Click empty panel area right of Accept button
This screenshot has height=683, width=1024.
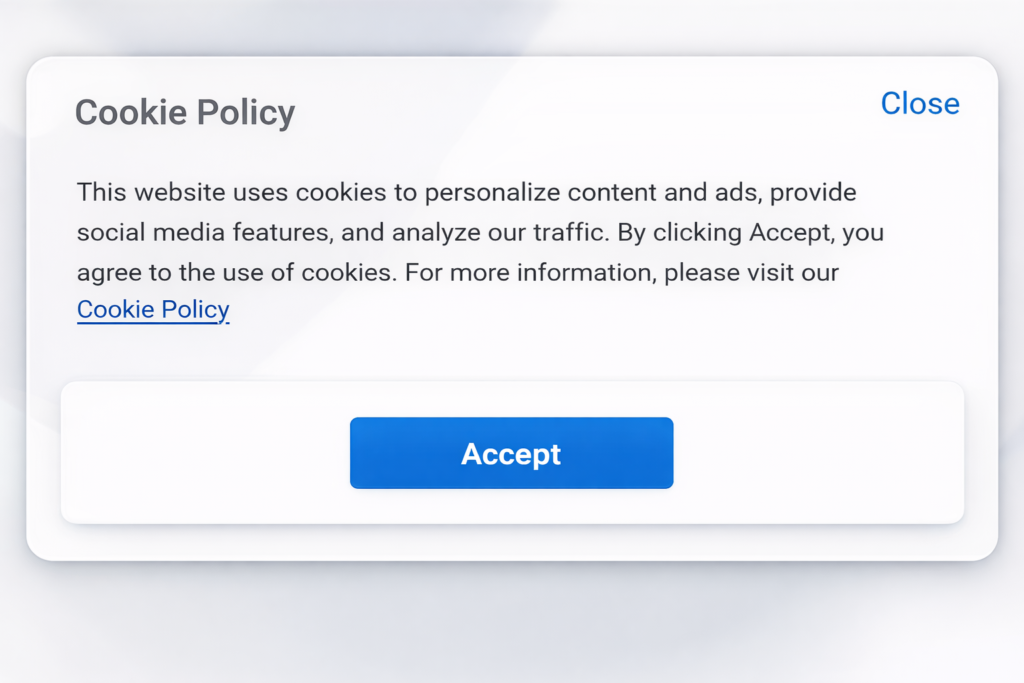(x=818, y=453)
